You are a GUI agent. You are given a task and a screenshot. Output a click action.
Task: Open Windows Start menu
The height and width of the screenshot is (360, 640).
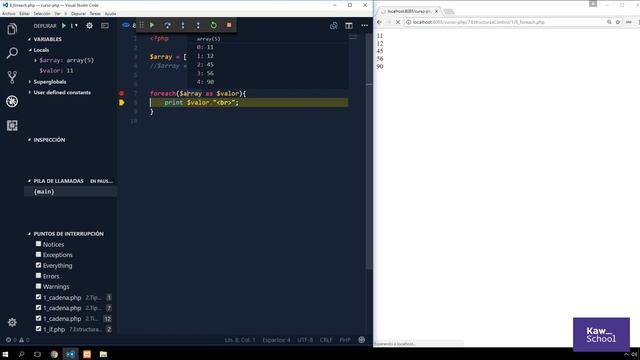point(5,354)
